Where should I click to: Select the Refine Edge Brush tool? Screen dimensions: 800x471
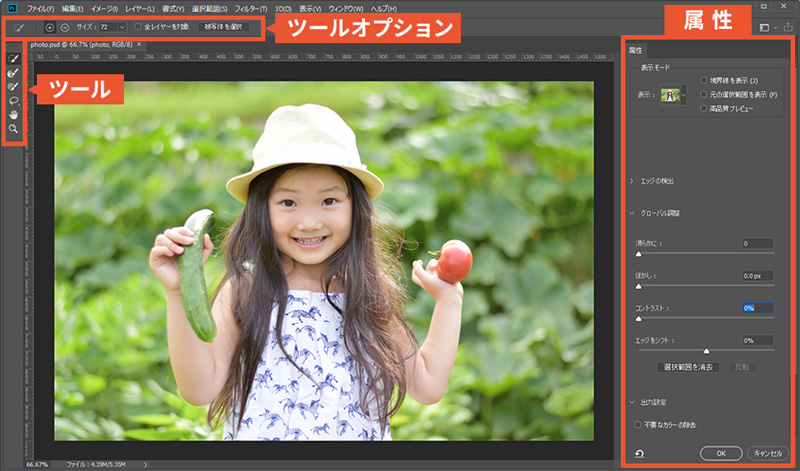point(13,73)
